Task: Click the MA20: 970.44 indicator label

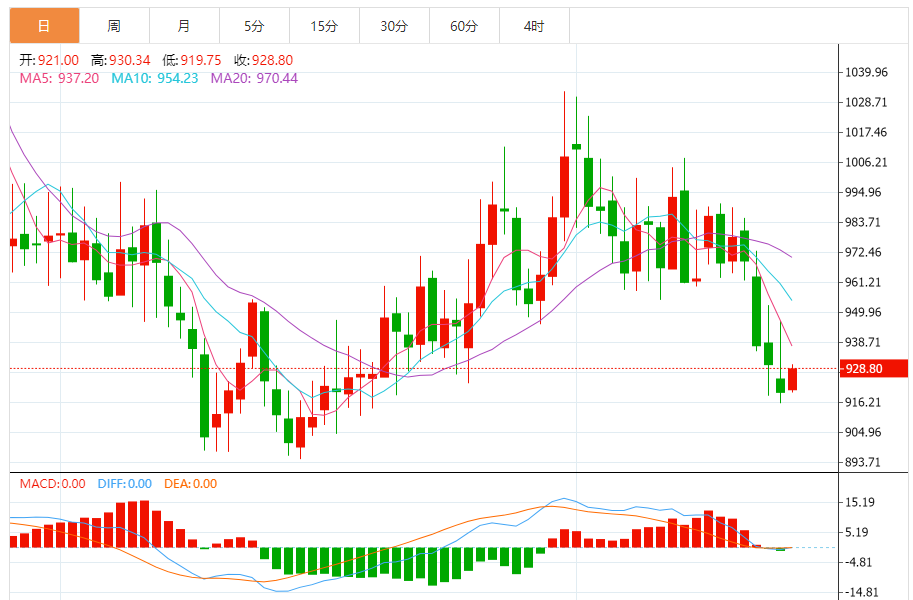Action: 254,78
